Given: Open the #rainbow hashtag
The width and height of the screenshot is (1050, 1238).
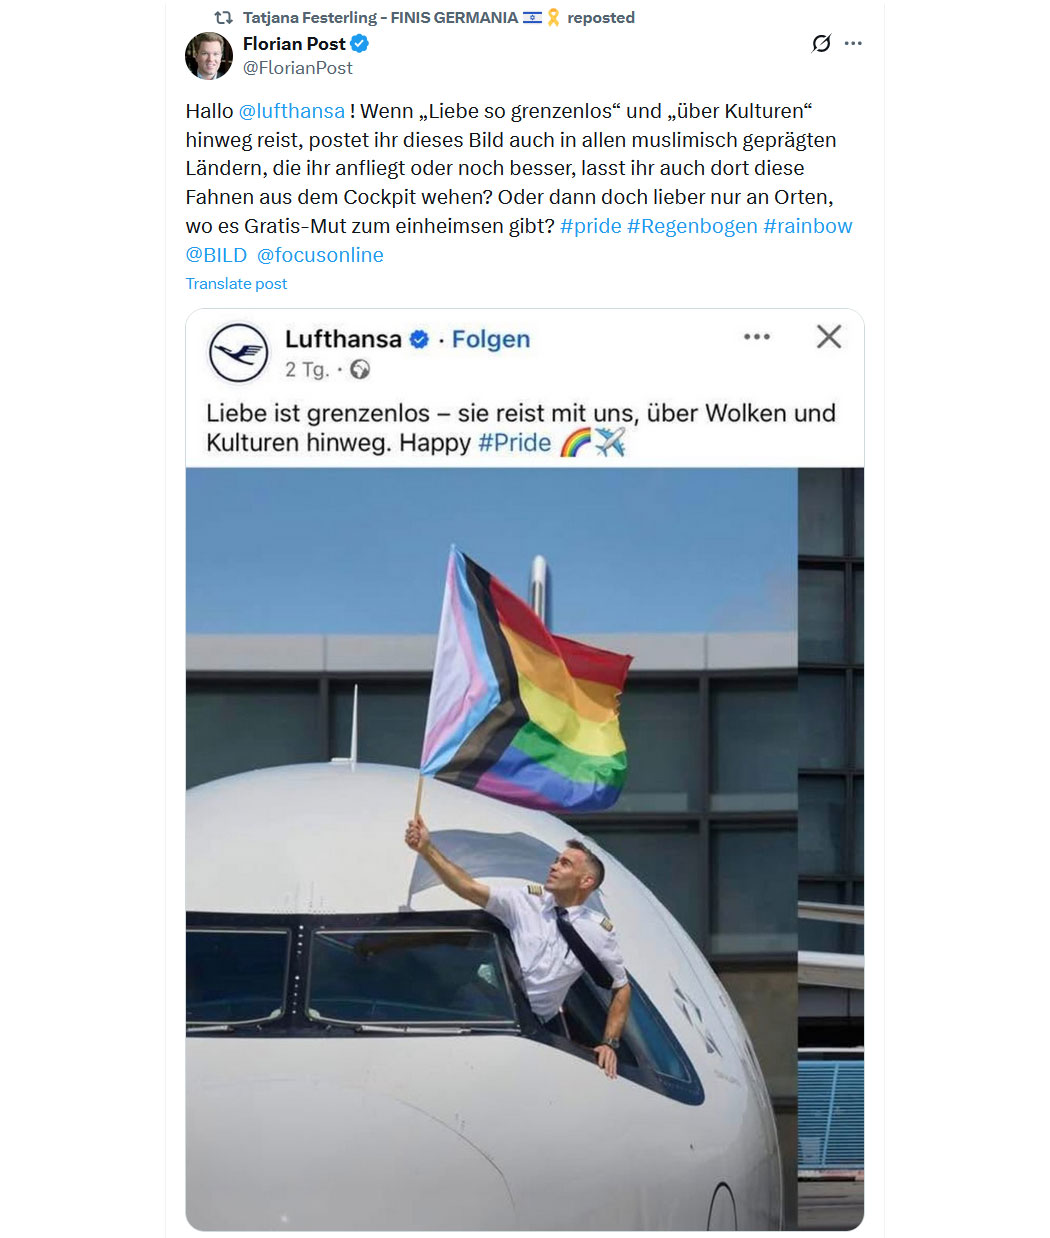Looking at the screenshot, I should point(808,226).
